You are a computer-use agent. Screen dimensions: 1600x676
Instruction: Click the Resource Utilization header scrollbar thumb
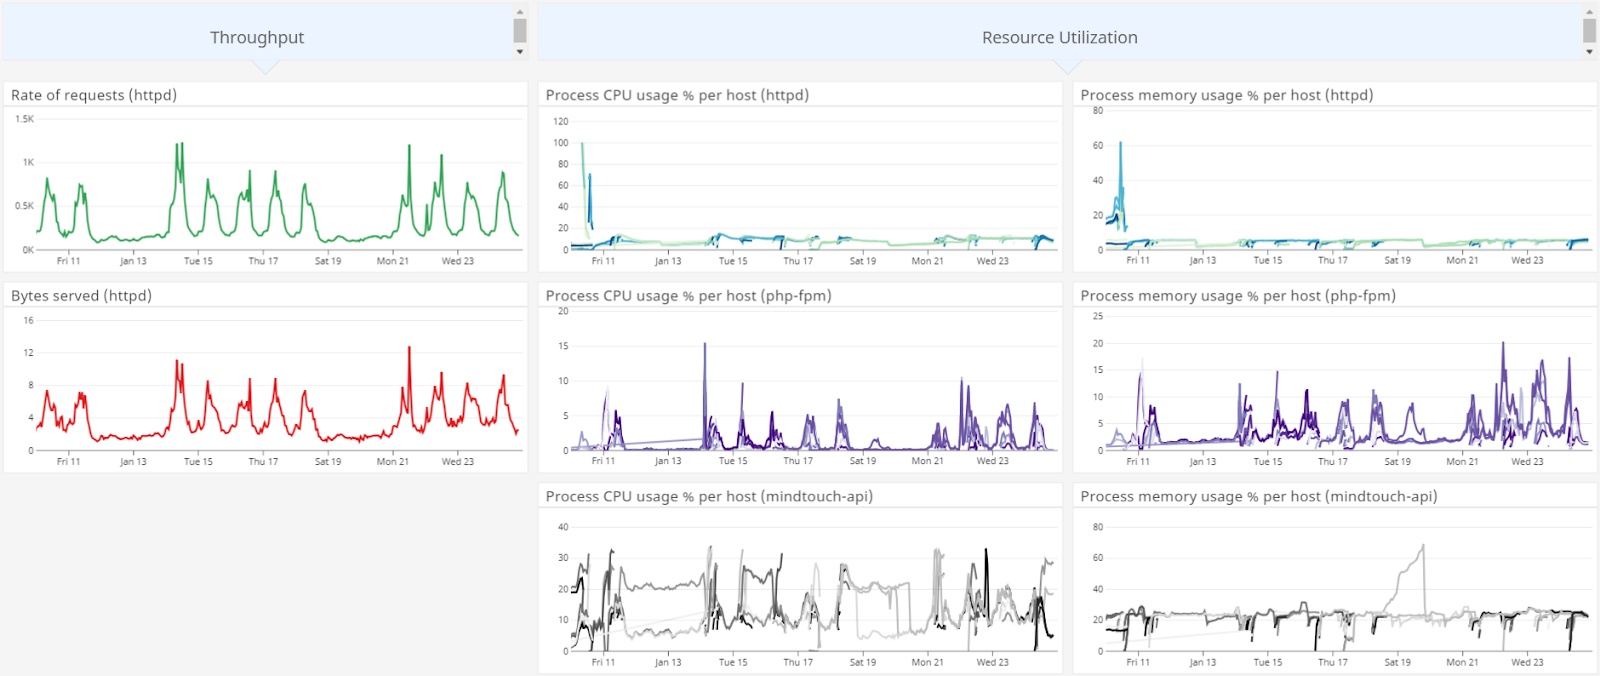coord(1589,30)
